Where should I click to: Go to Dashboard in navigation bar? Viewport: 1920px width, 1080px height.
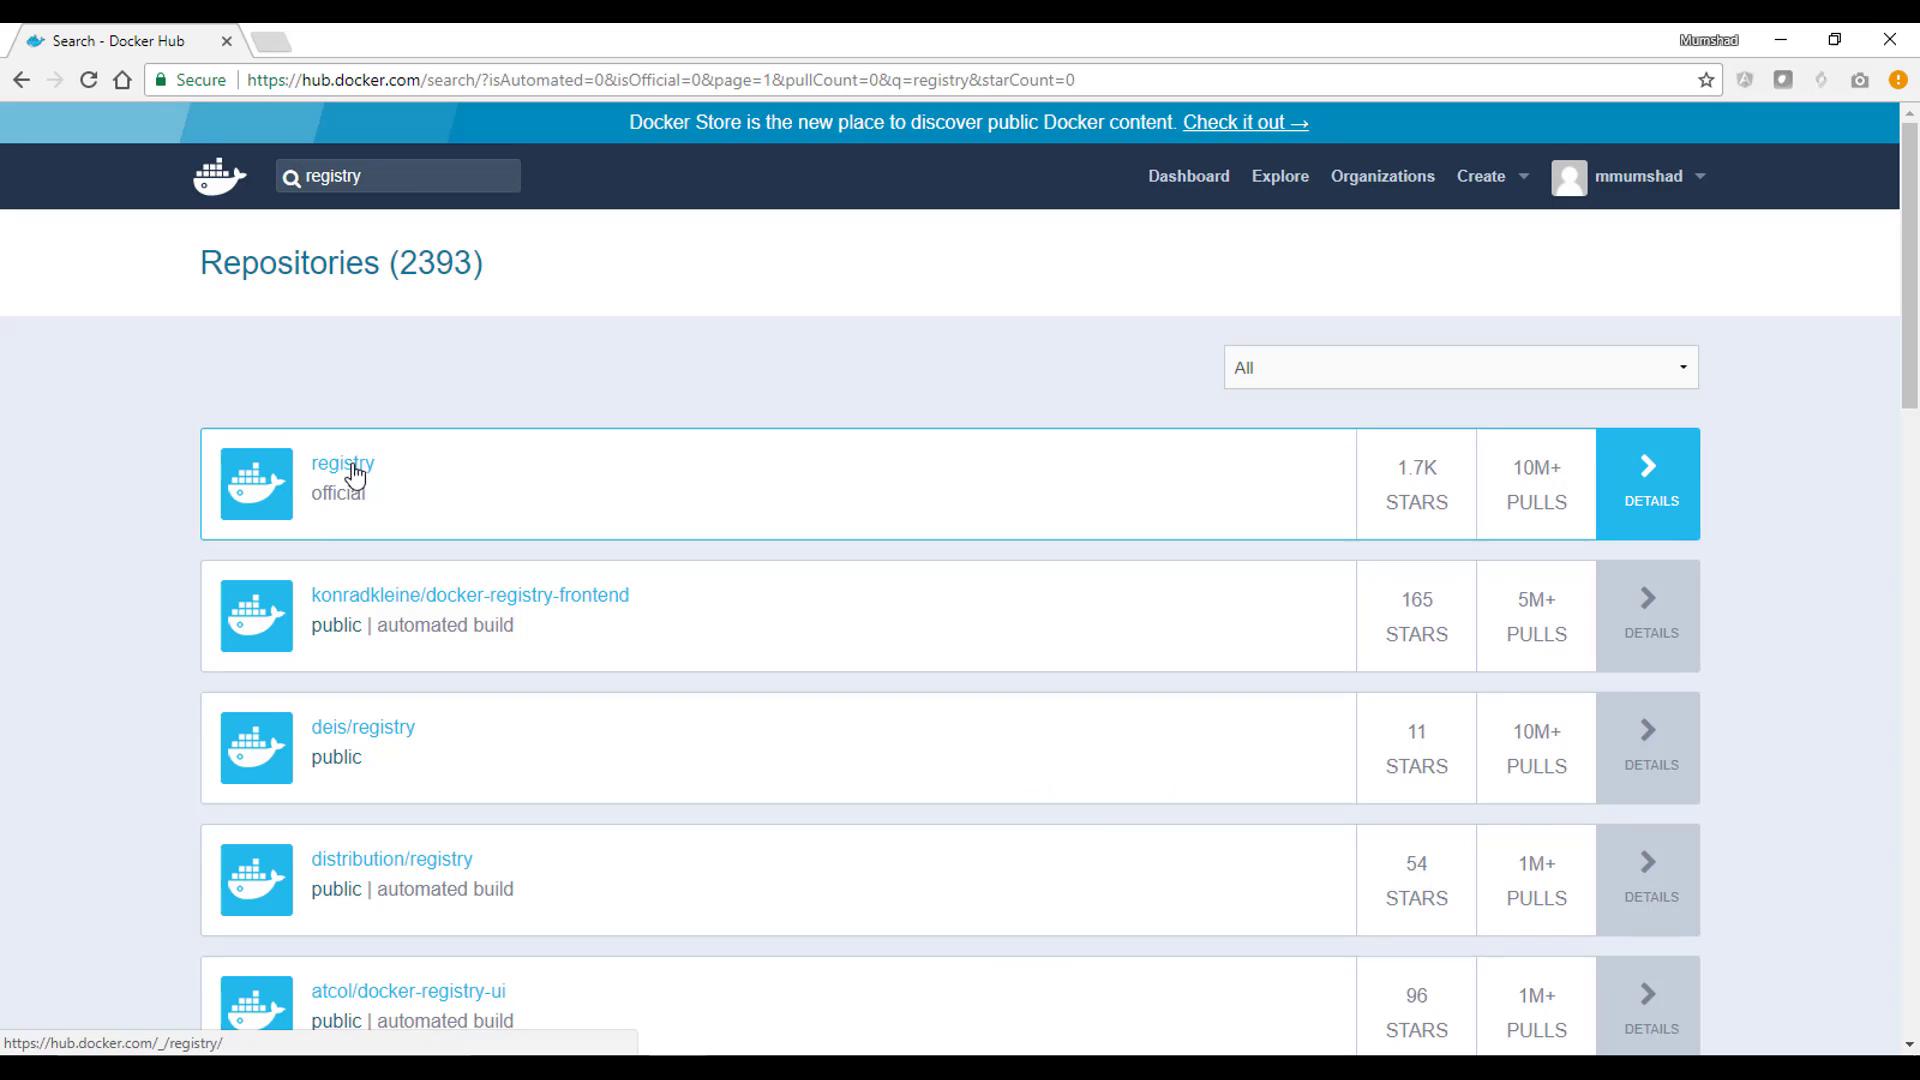click(x=1188, y=176)
